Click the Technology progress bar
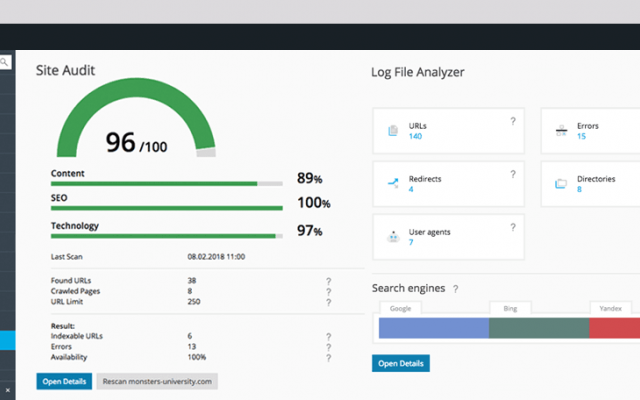The width and height of the screenshot is (640, 400). 167,236
